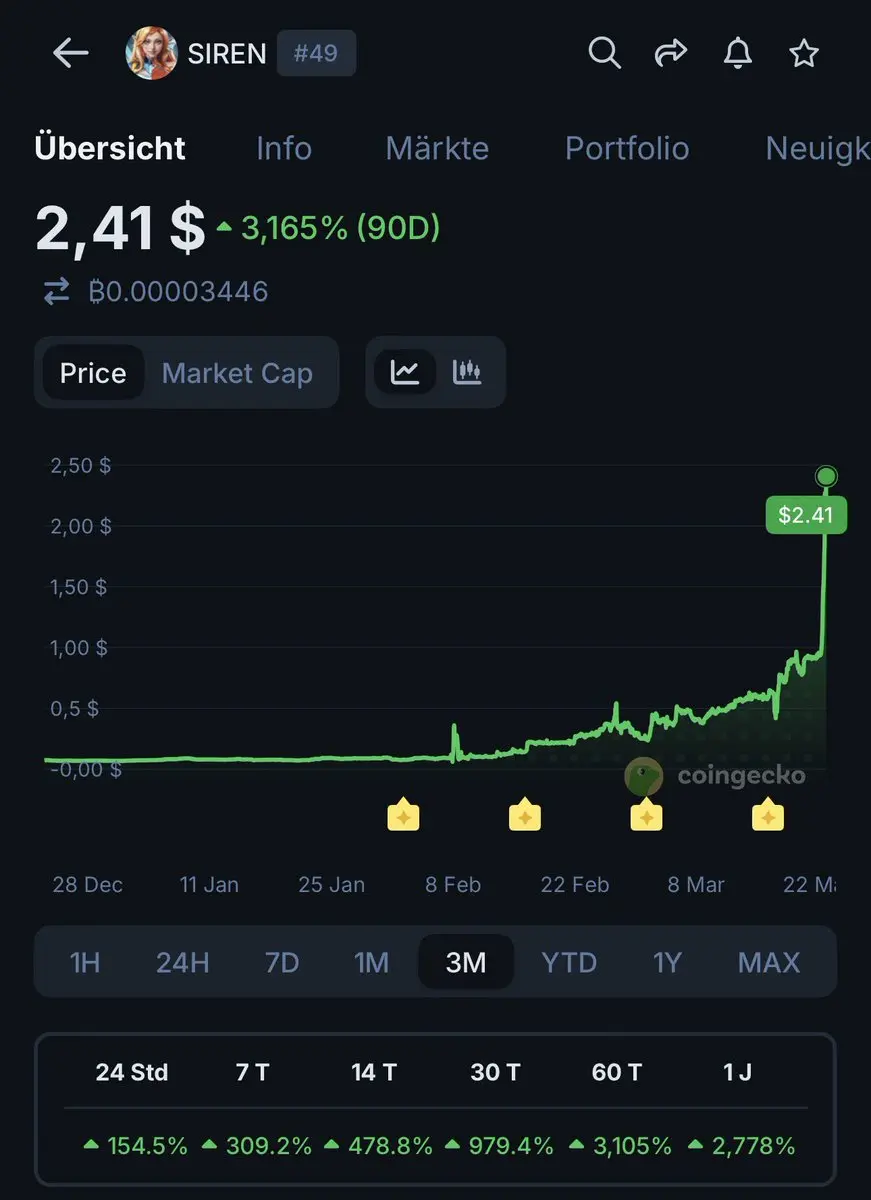The image size is (871, 1200).
Task: Open the Info tab
Action: click(x=284, y=148)
